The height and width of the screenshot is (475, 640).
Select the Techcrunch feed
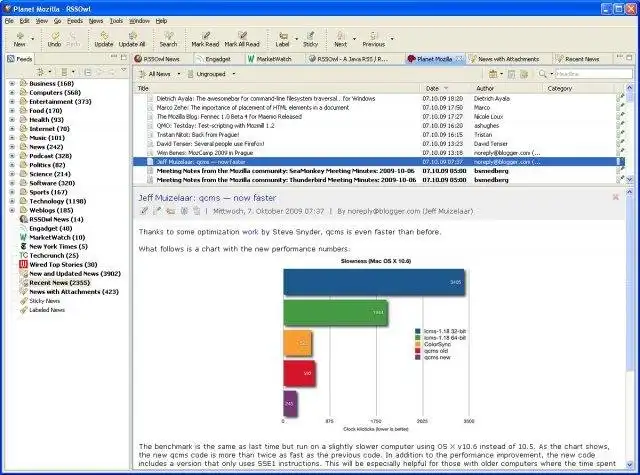(54, 255)
